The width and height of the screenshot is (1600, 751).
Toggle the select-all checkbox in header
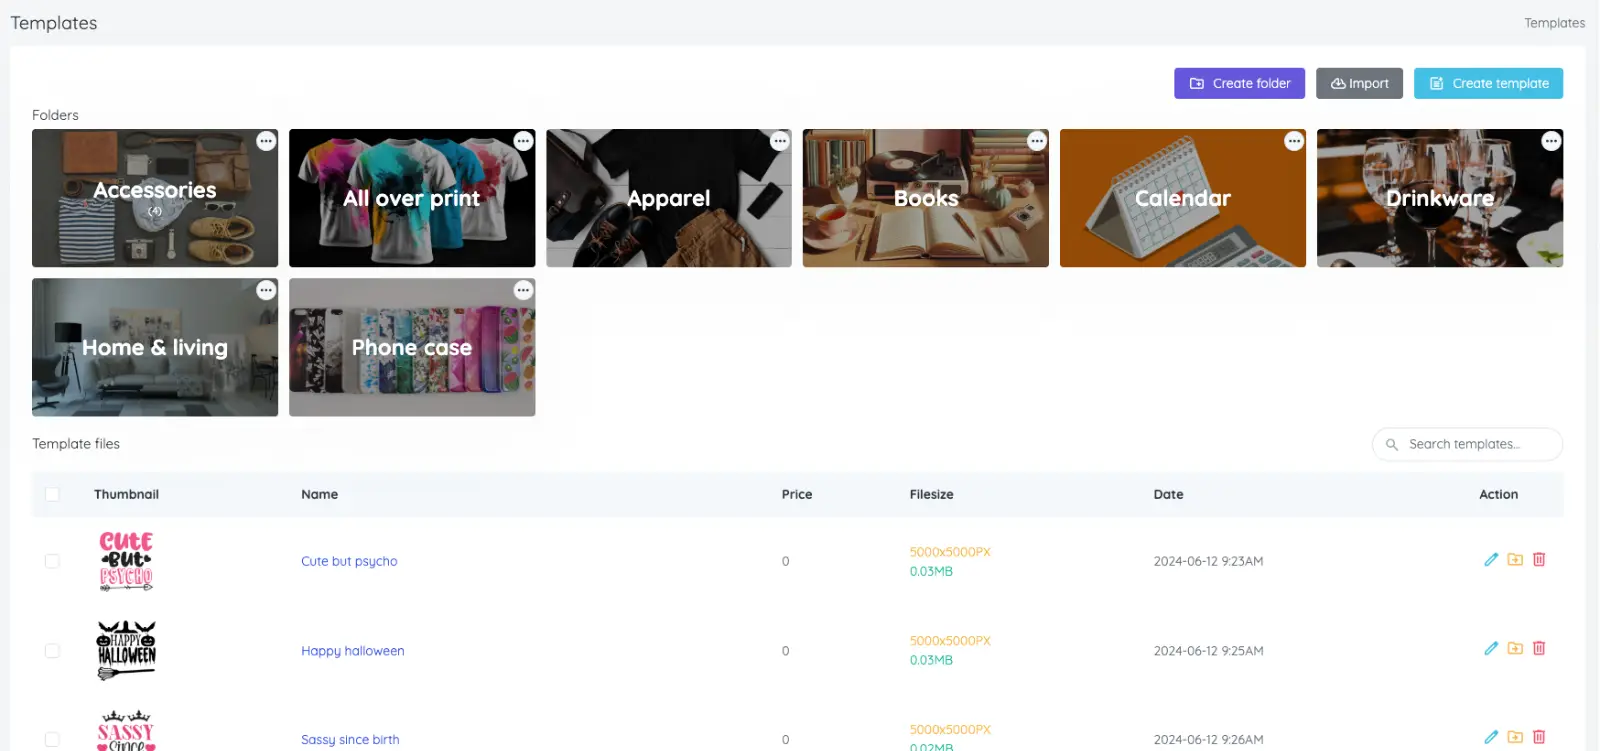point(52,494)
